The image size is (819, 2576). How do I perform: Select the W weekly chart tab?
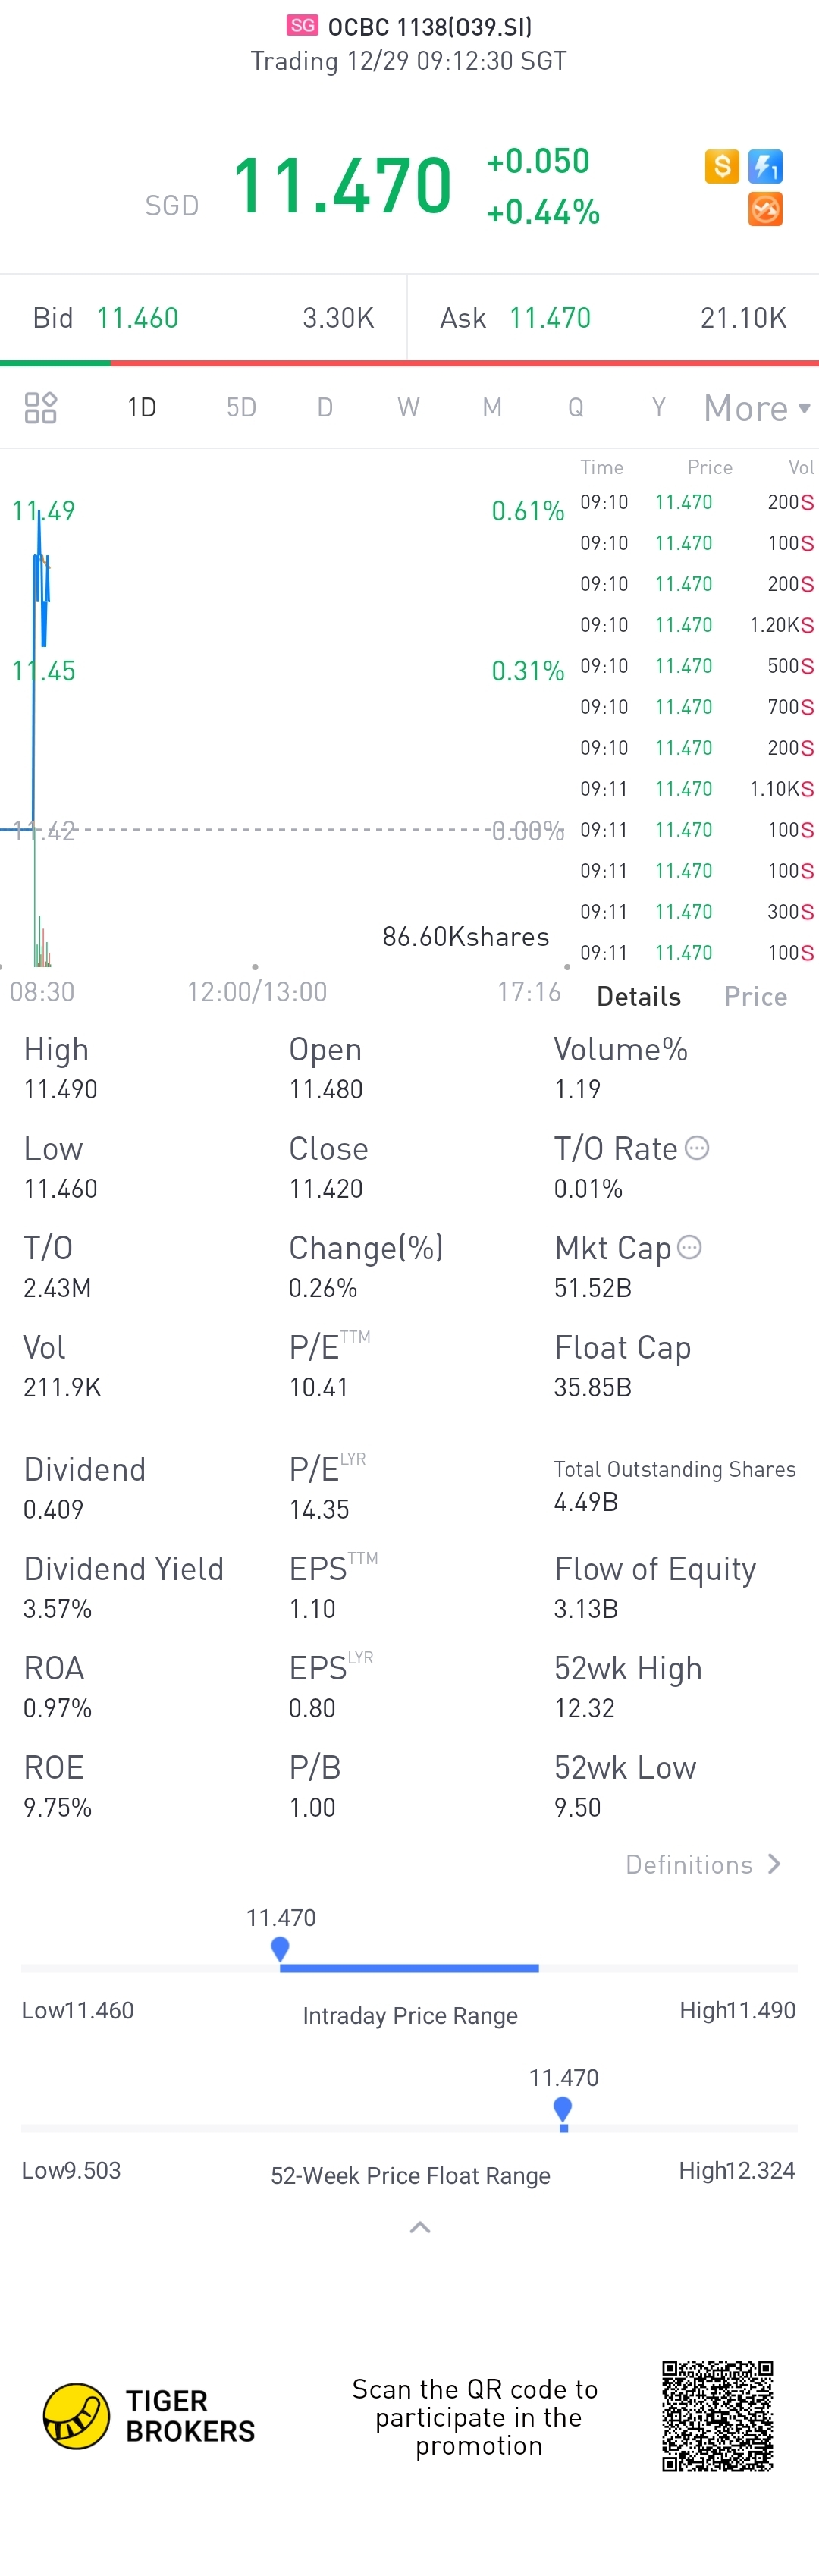coord(408,407)
